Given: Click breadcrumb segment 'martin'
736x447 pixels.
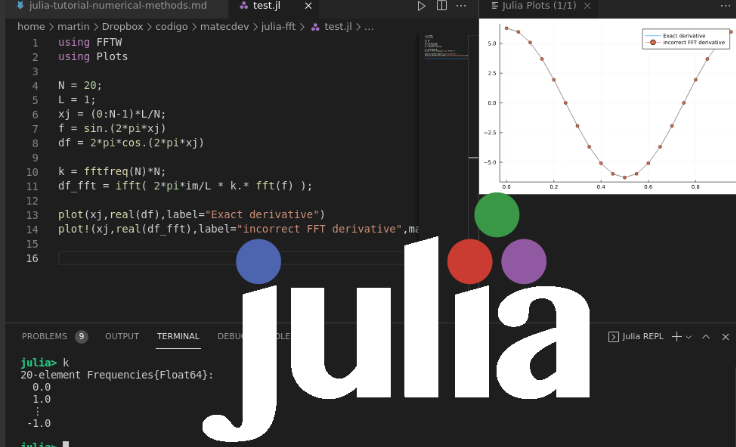Looking at the screenshot, I should (73, 27).
